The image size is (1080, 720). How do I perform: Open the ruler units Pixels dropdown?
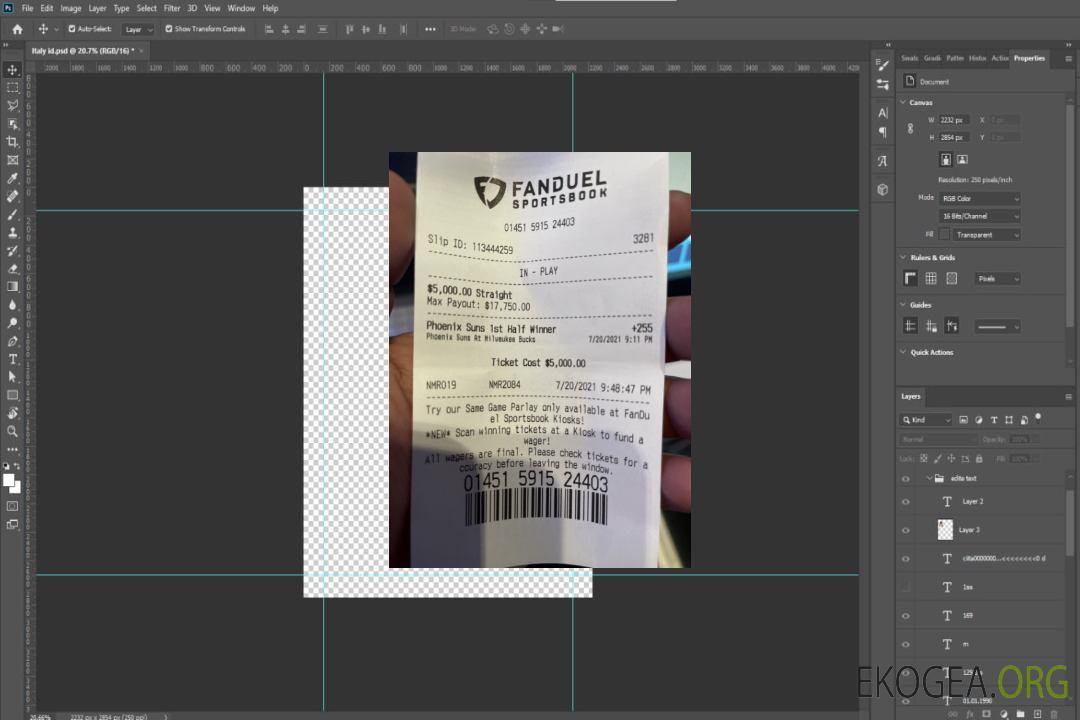tap(997, 279)
